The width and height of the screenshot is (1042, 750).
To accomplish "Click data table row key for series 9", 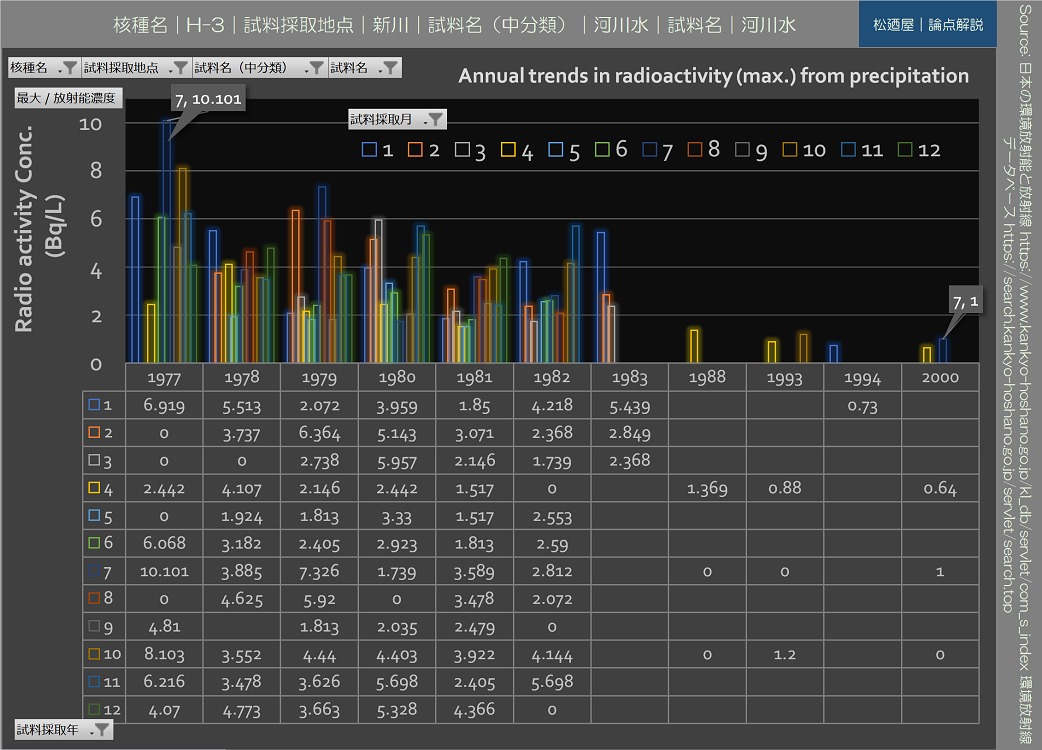I will pyautogui.click(x=100, y=626).
